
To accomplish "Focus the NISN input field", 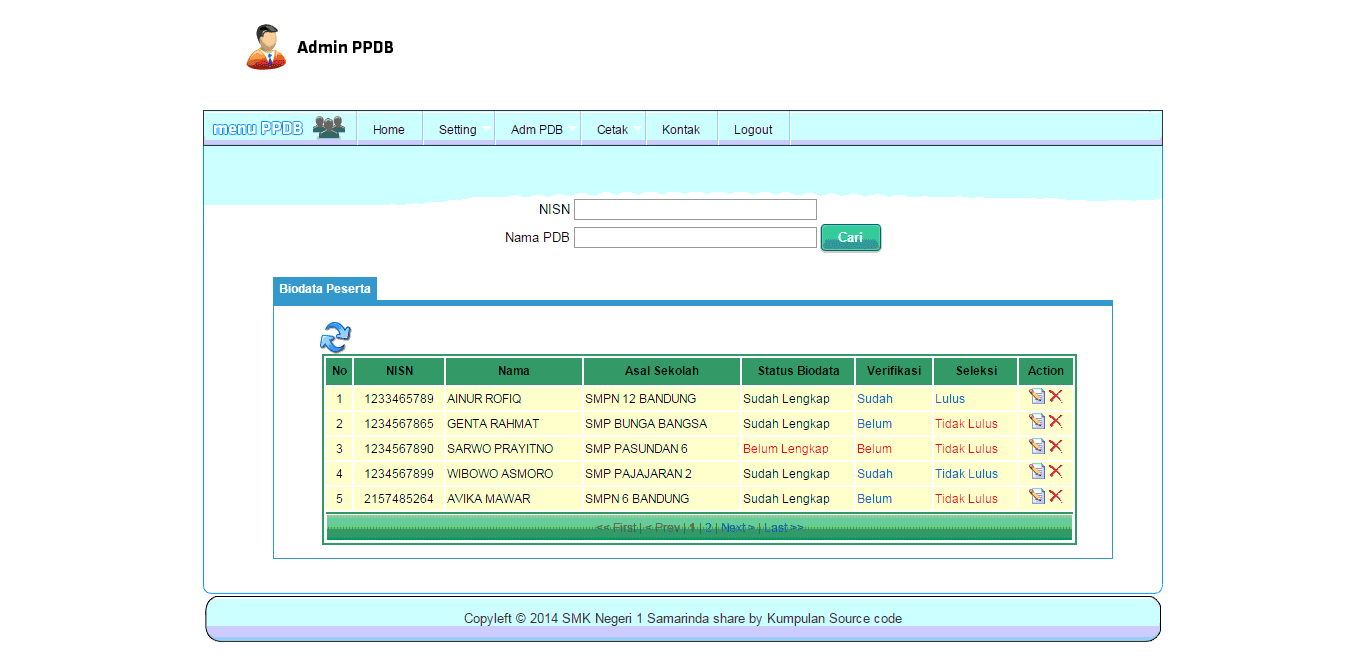I will (x=695, y=209).
